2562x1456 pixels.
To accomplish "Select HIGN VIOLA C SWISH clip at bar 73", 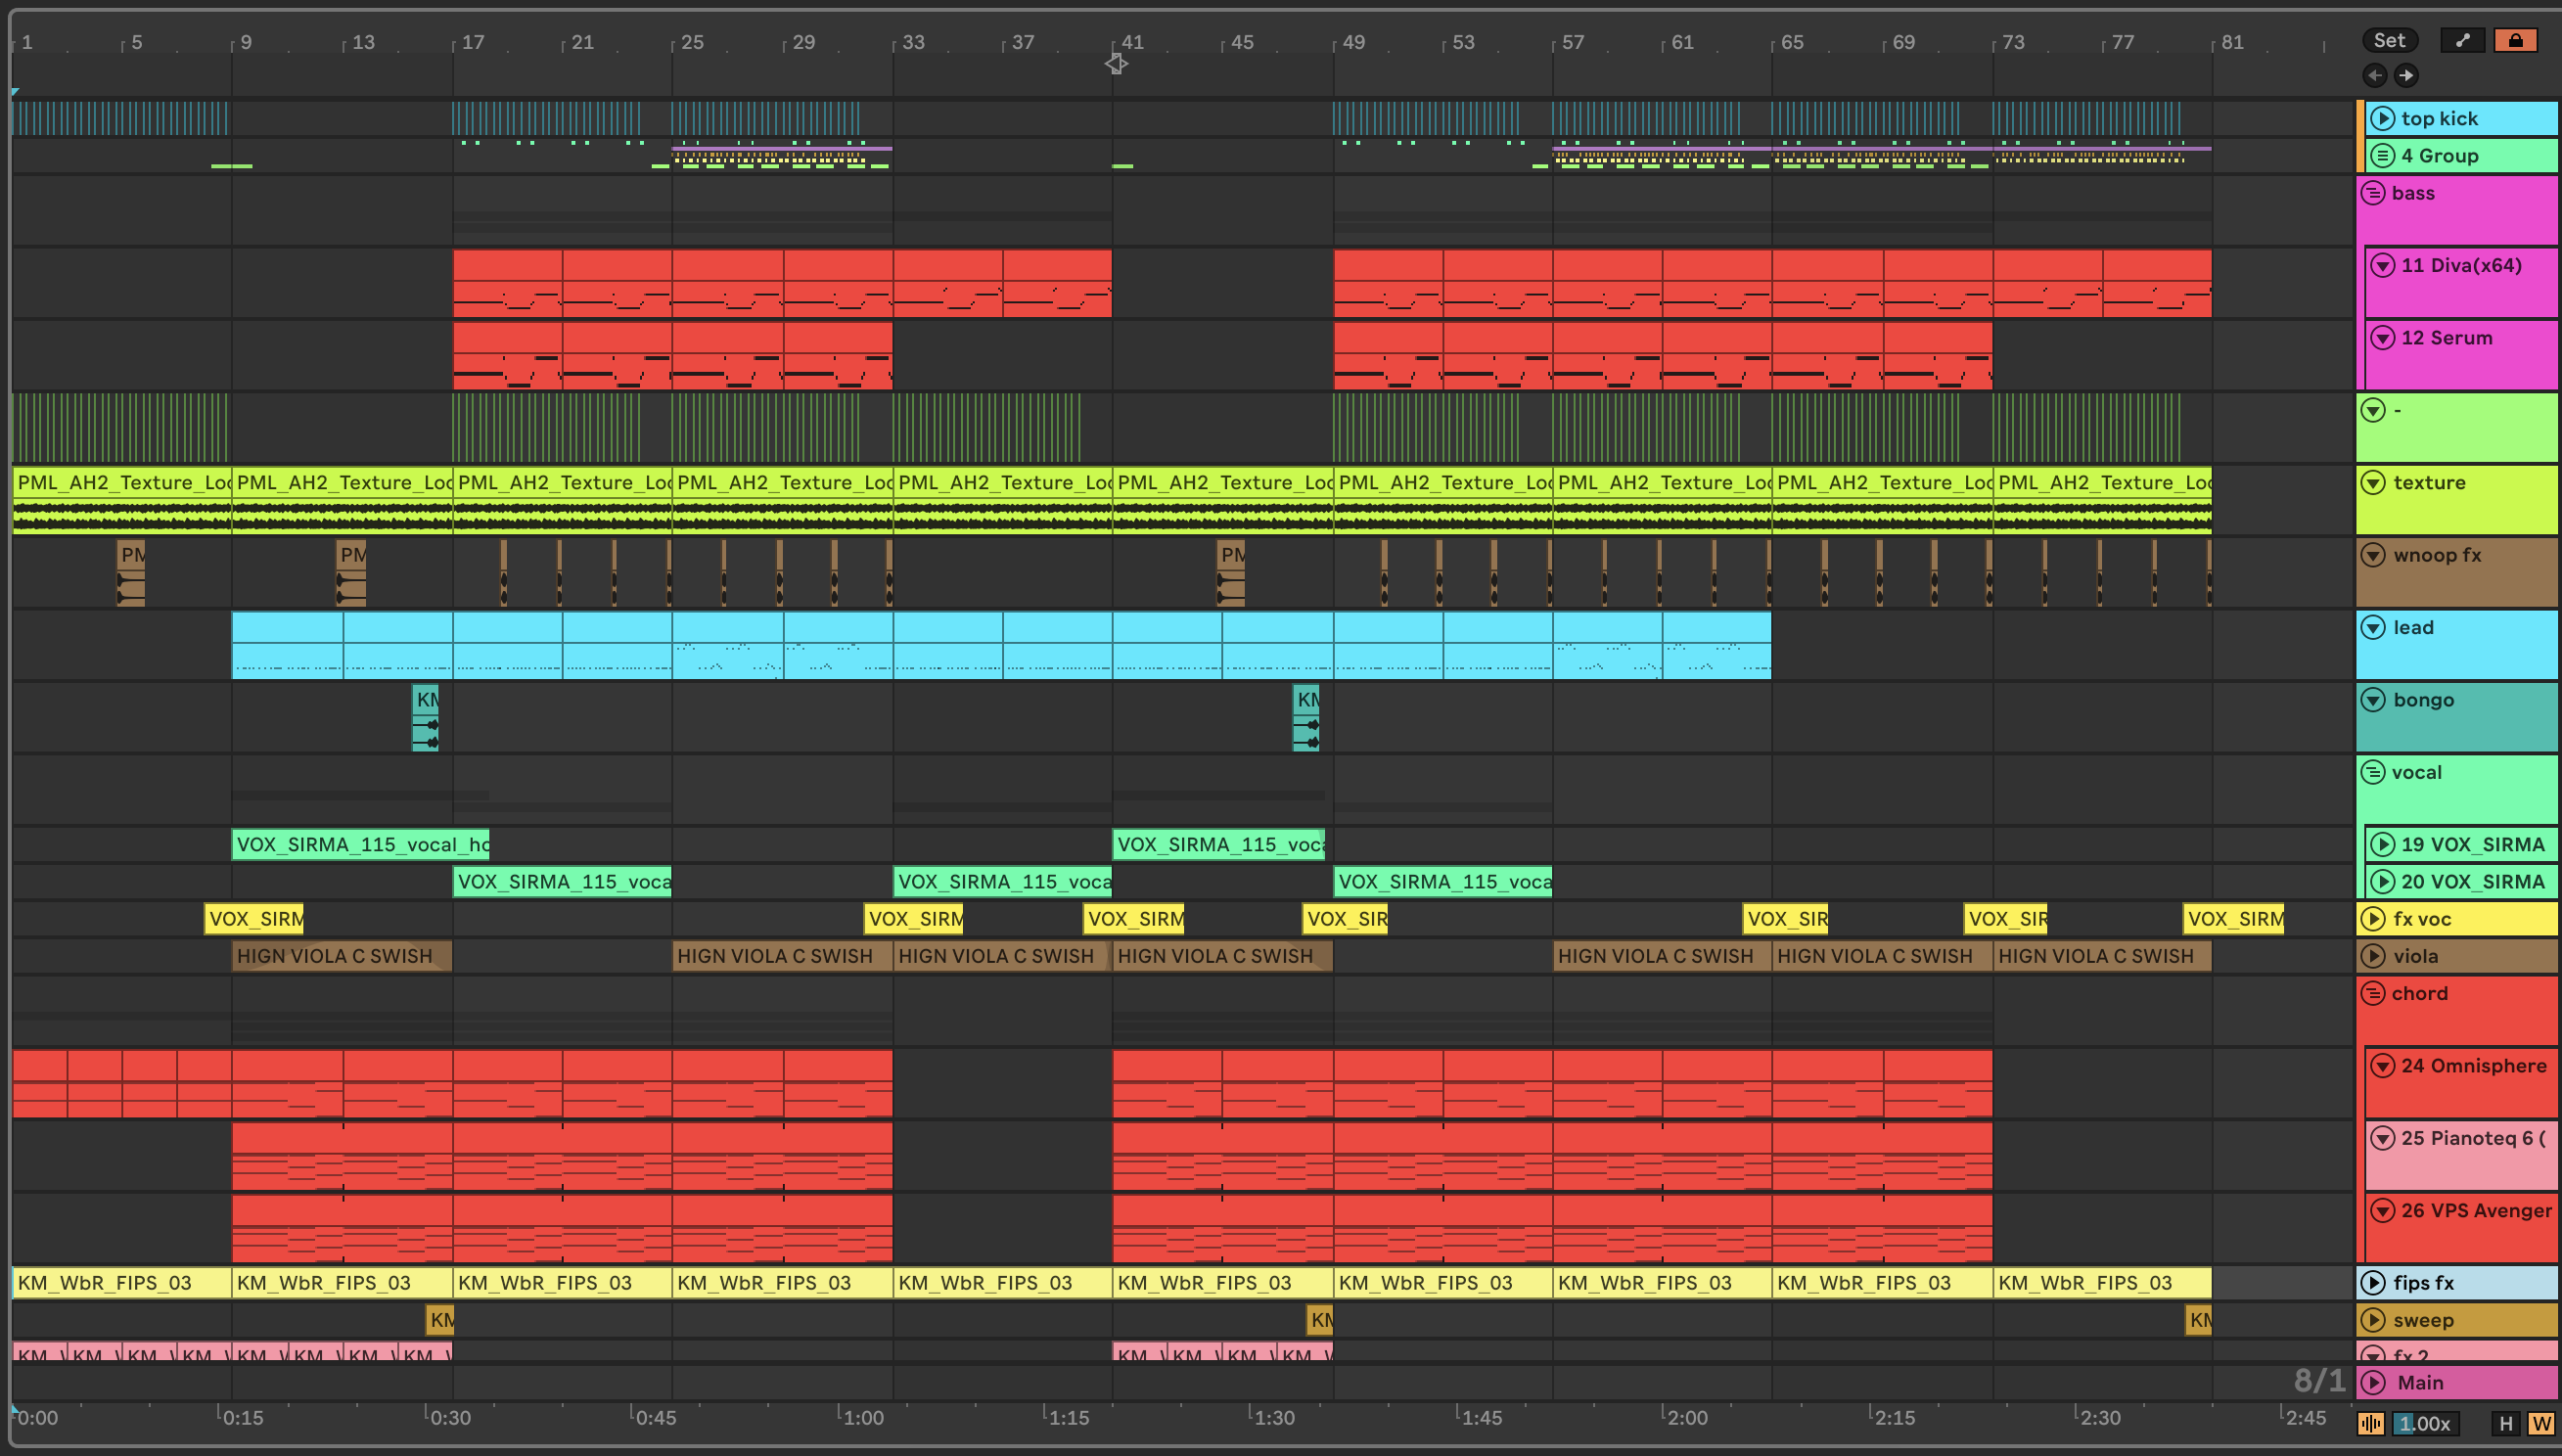I will (x=2102, y=956).
